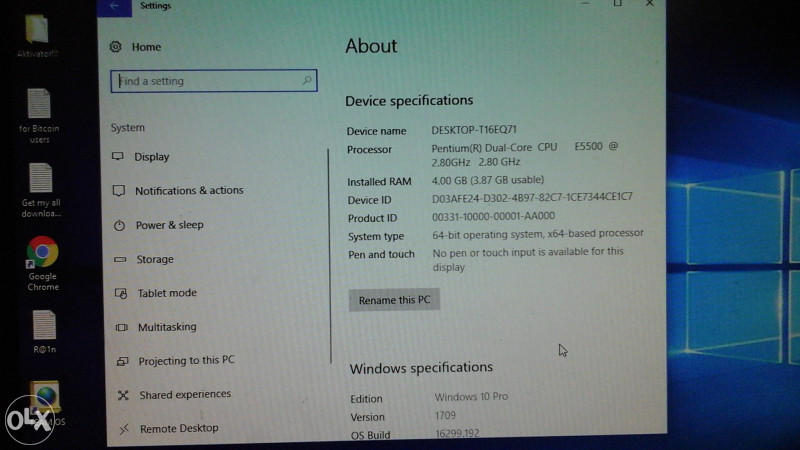Click the sidebar vertical scrollbar
Viewport: 800px width, 450px height.
(330, 255)
